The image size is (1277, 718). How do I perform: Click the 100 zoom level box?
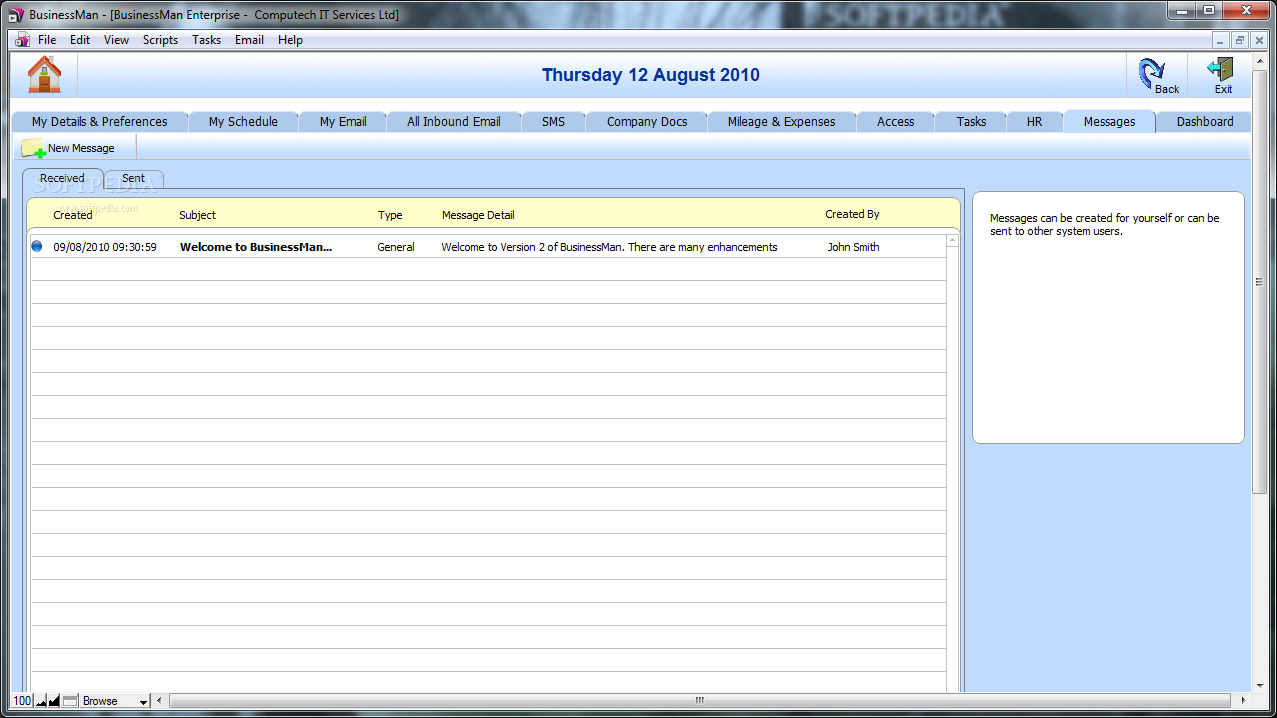[22, 701]
